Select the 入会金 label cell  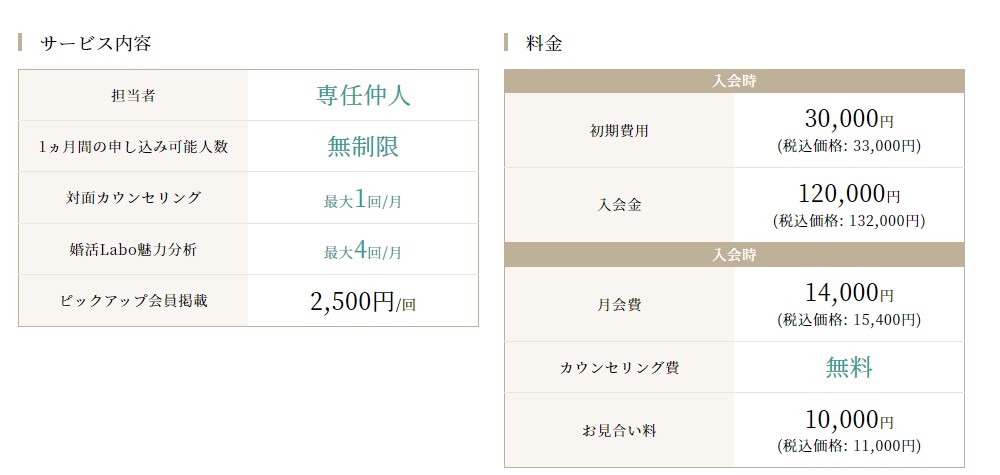pos(619,205)
